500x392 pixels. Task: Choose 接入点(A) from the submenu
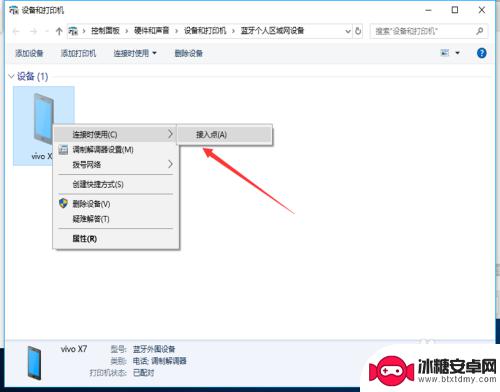pyautogui.click(x=224, y=134)
